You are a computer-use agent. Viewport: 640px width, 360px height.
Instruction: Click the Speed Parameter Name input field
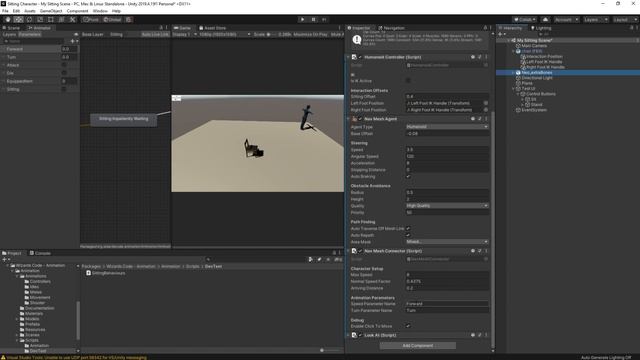tap(447, 304)
